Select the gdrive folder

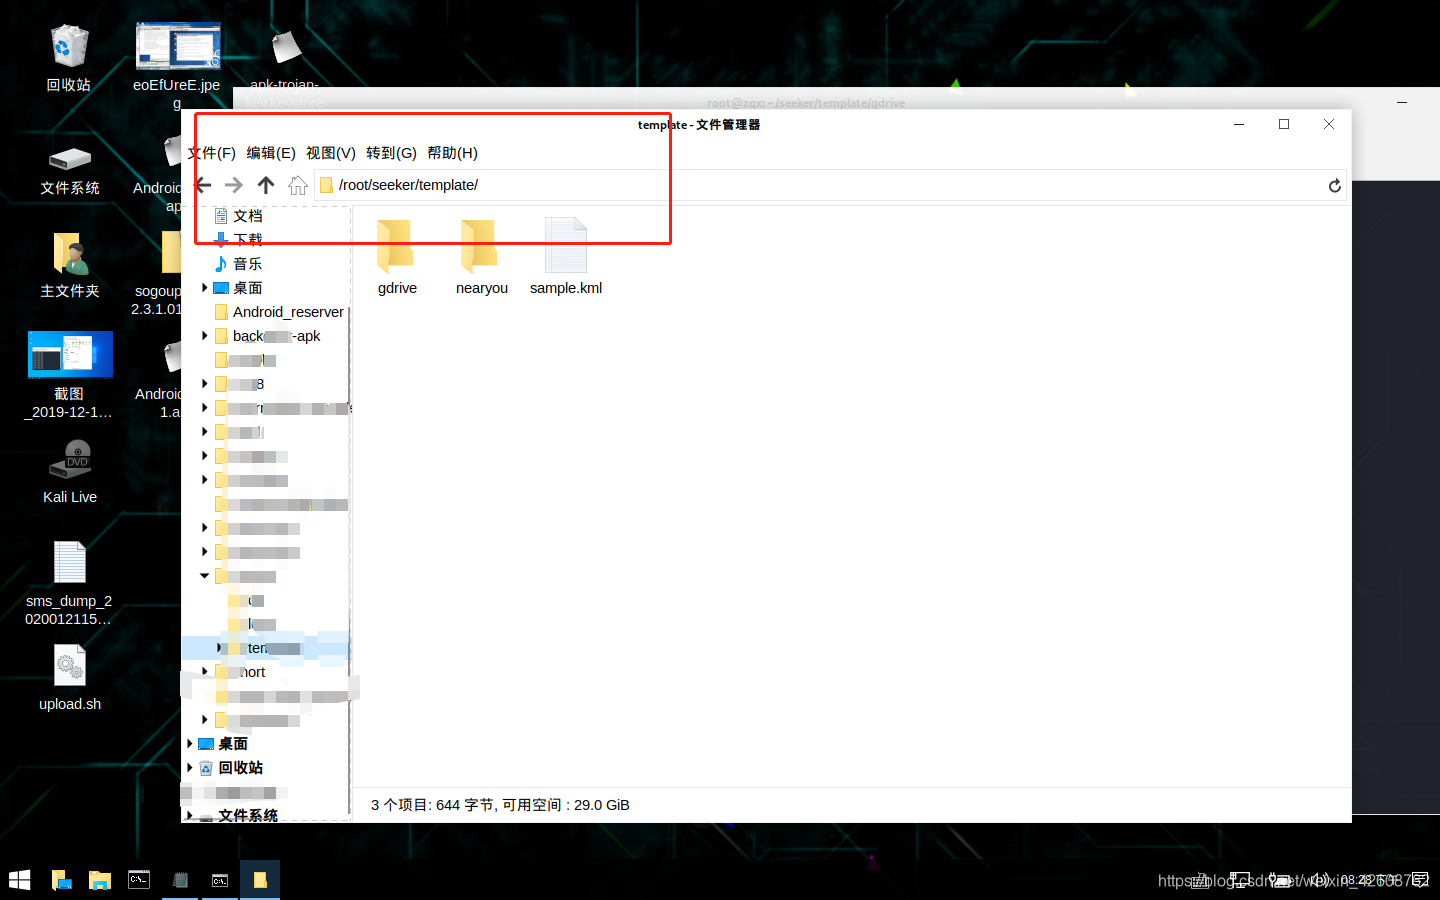pyautogui.click(x=397, y=257)
